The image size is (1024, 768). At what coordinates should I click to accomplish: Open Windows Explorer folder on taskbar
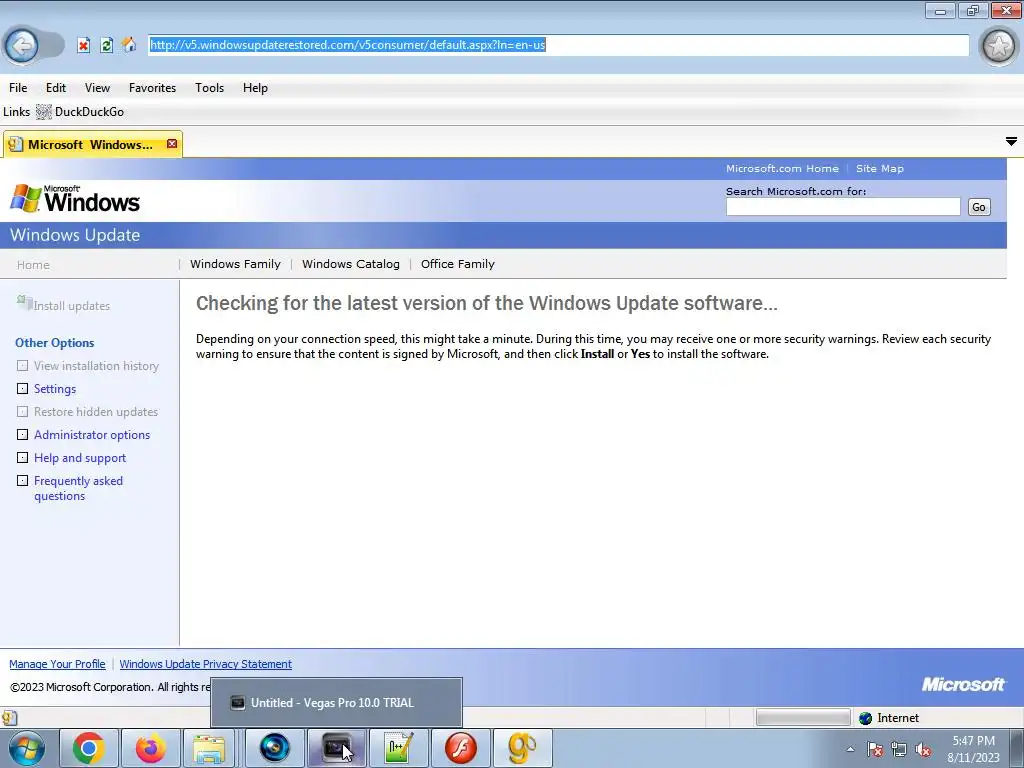click(209, 748)
